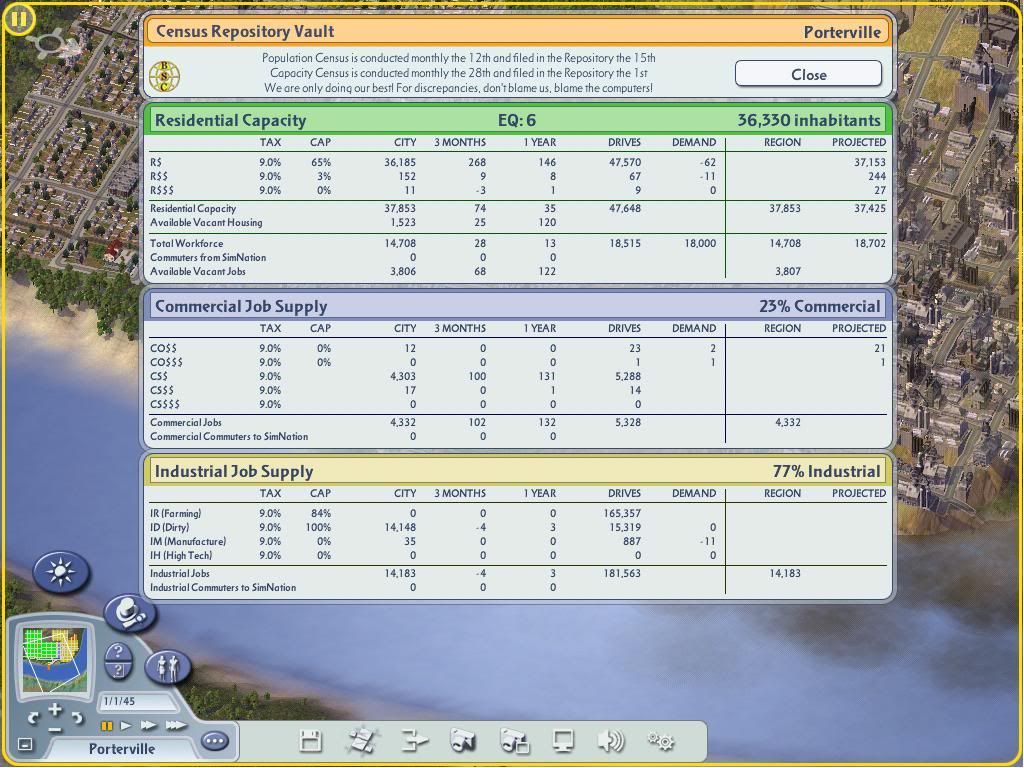Open audio options speaker icon
This screenshot has width=1024, height=768.
[611, 741]
